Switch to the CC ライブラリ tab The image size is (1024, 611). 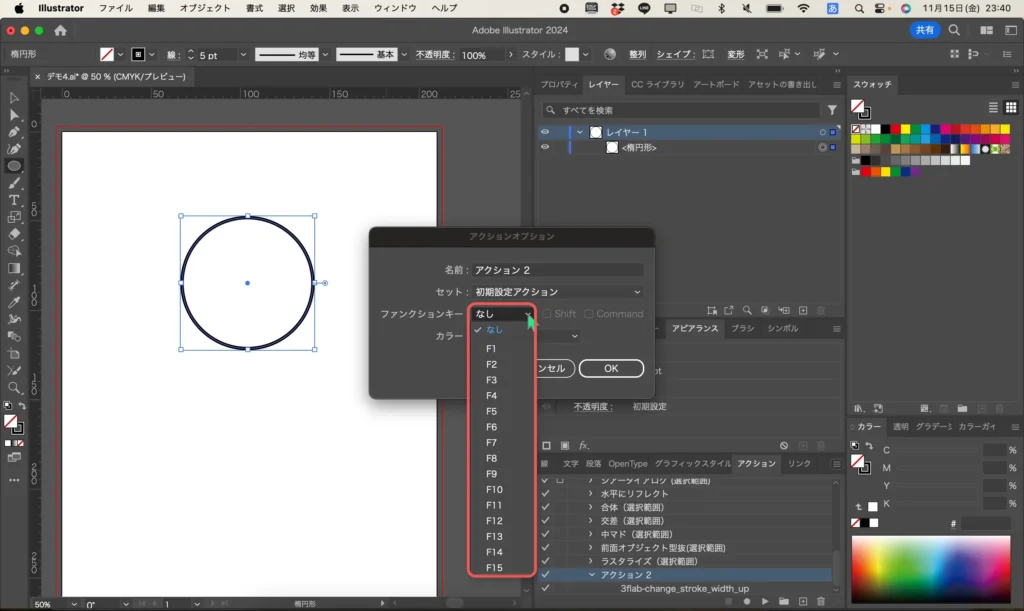(x=657, y=85)
